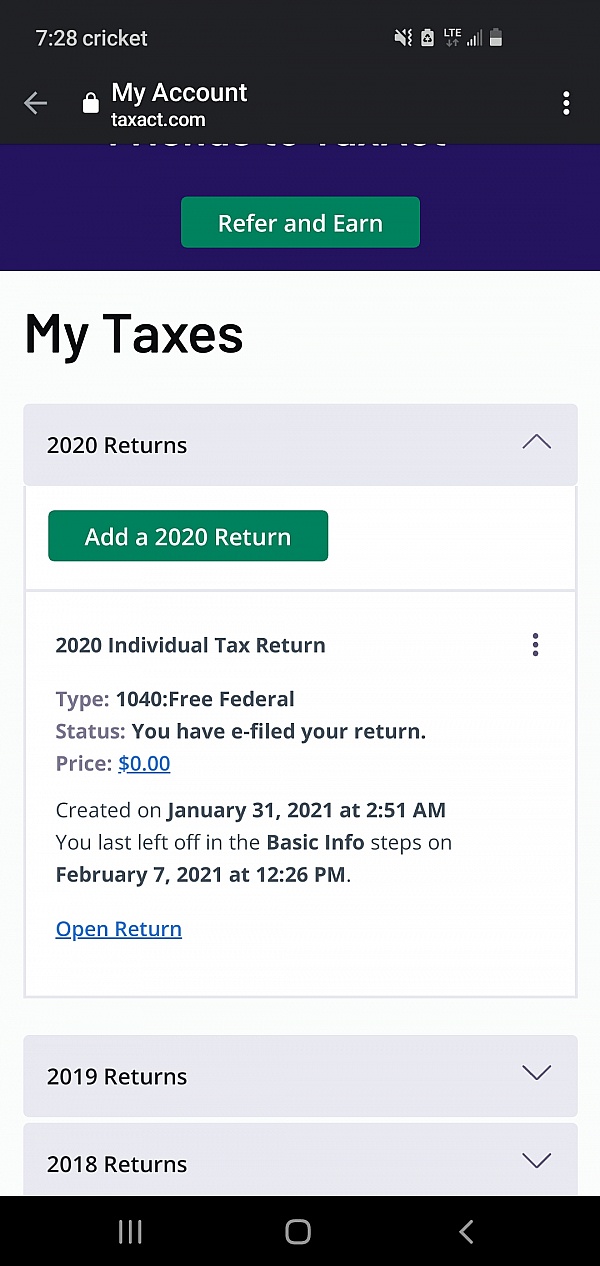Open the $0.00 price link
The image size is (600, 1266).
(144, 764)
